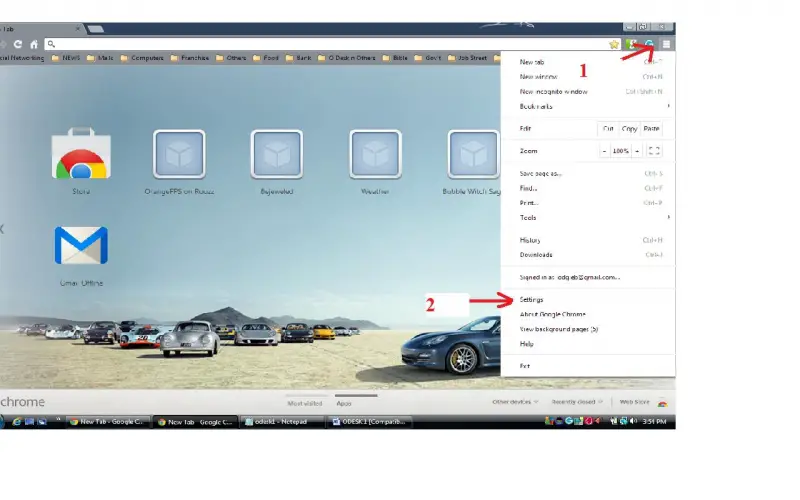Open the Computers bookmarks folder
The image size is (800, 500).
pos(142,58)
